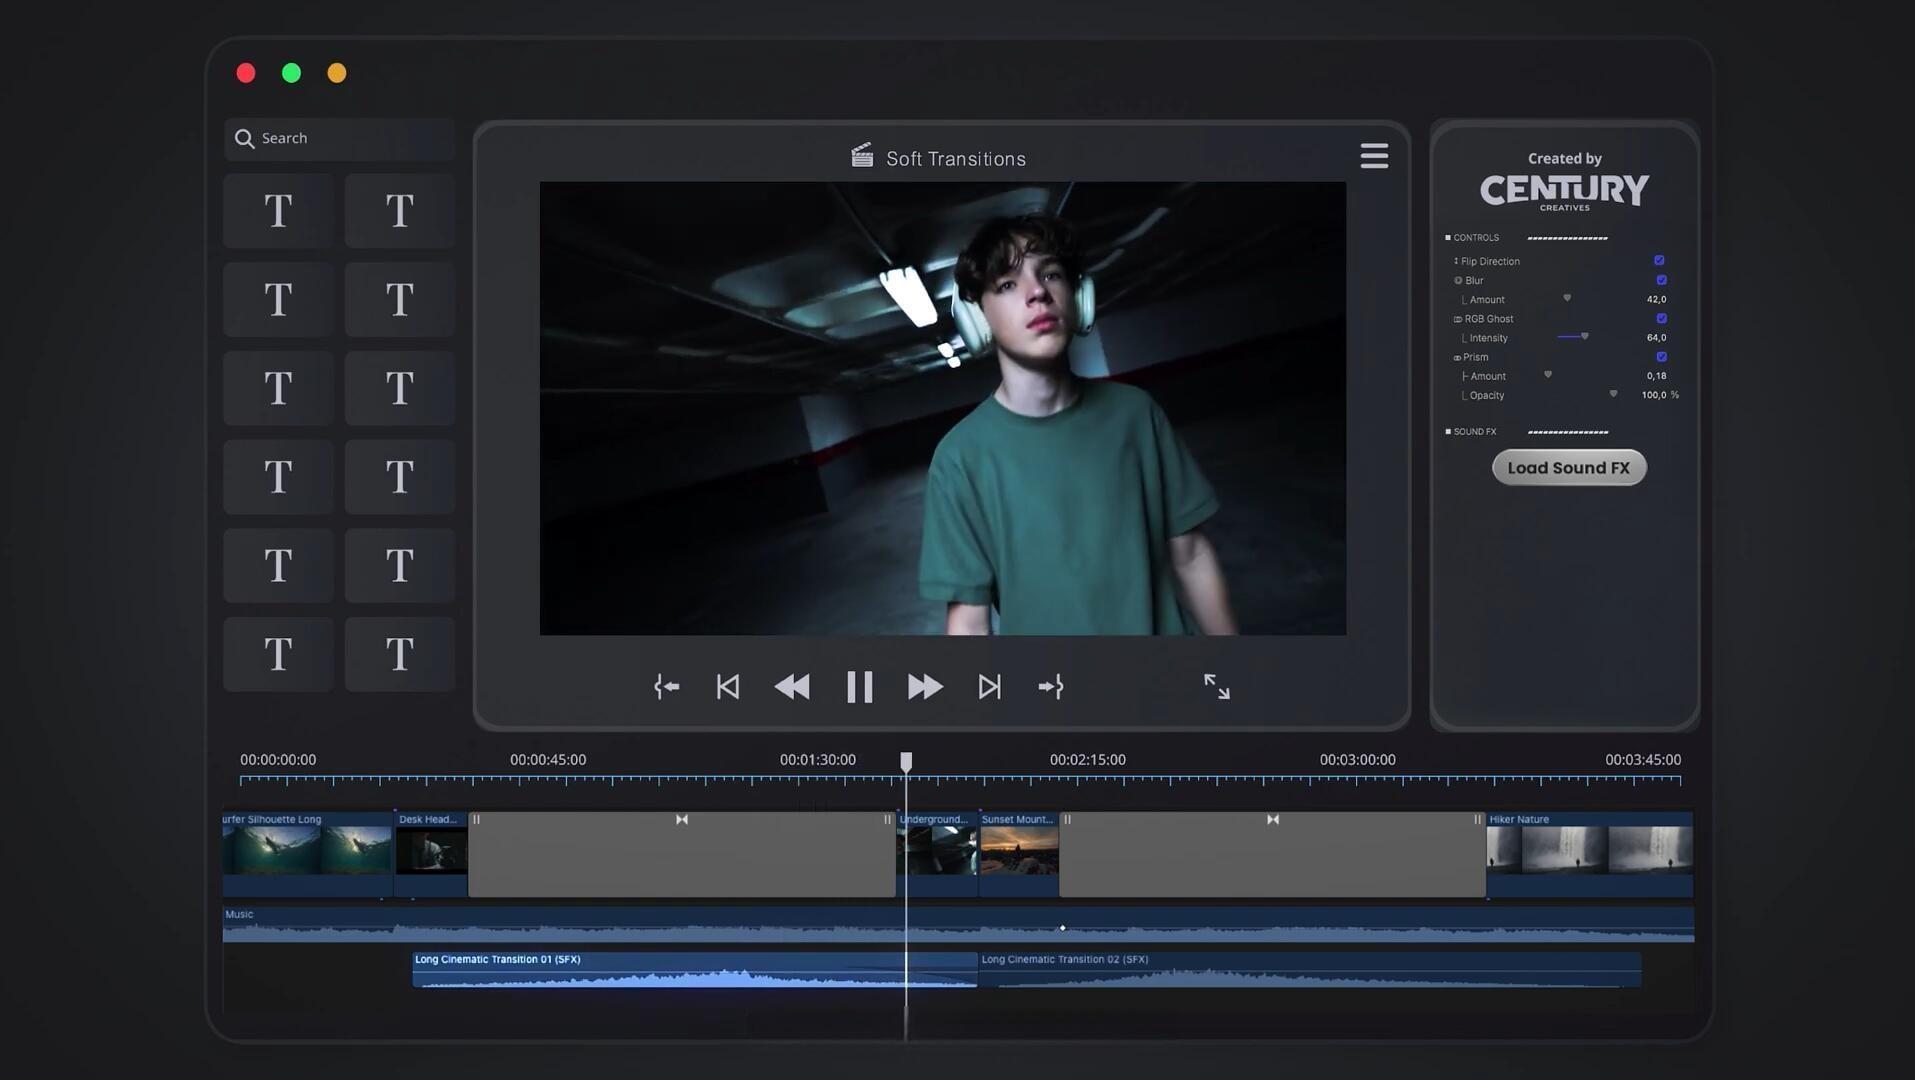Jump to the out point marker
This screenshot has height=1080, width=1915.
click(x=1051, y=687)
